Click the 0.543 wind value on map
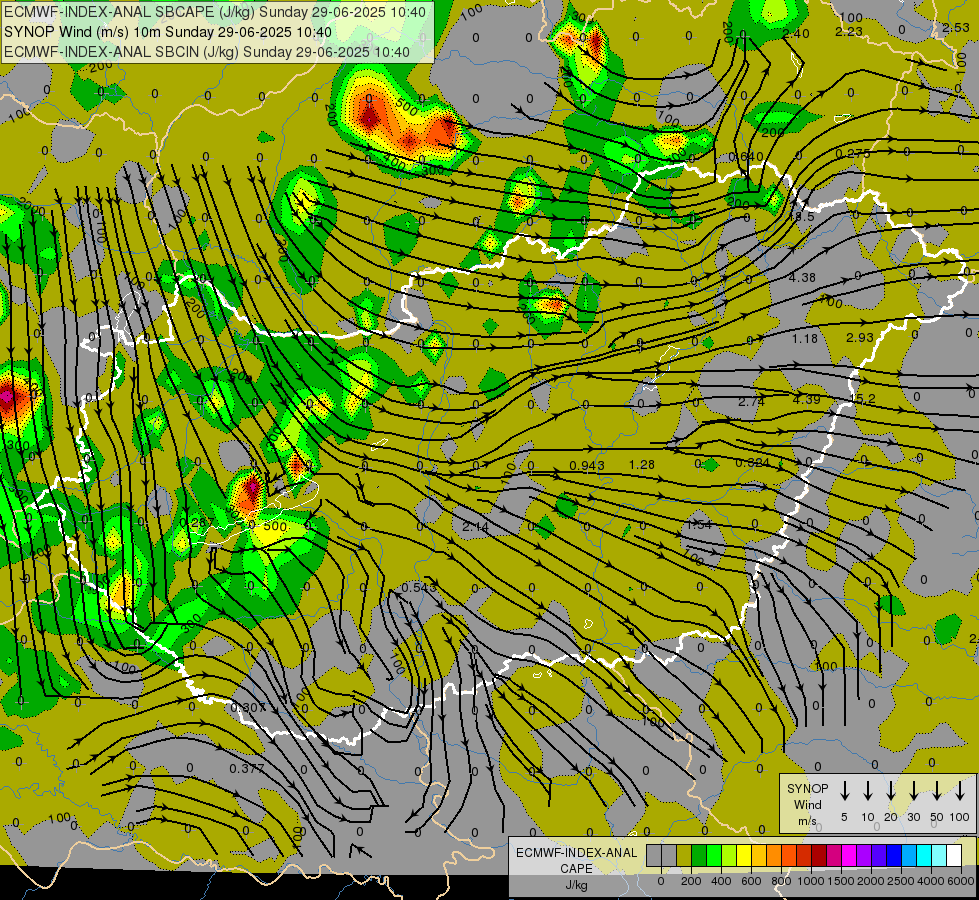This screenshot has height=900, width=979. [x=419, y=587]
